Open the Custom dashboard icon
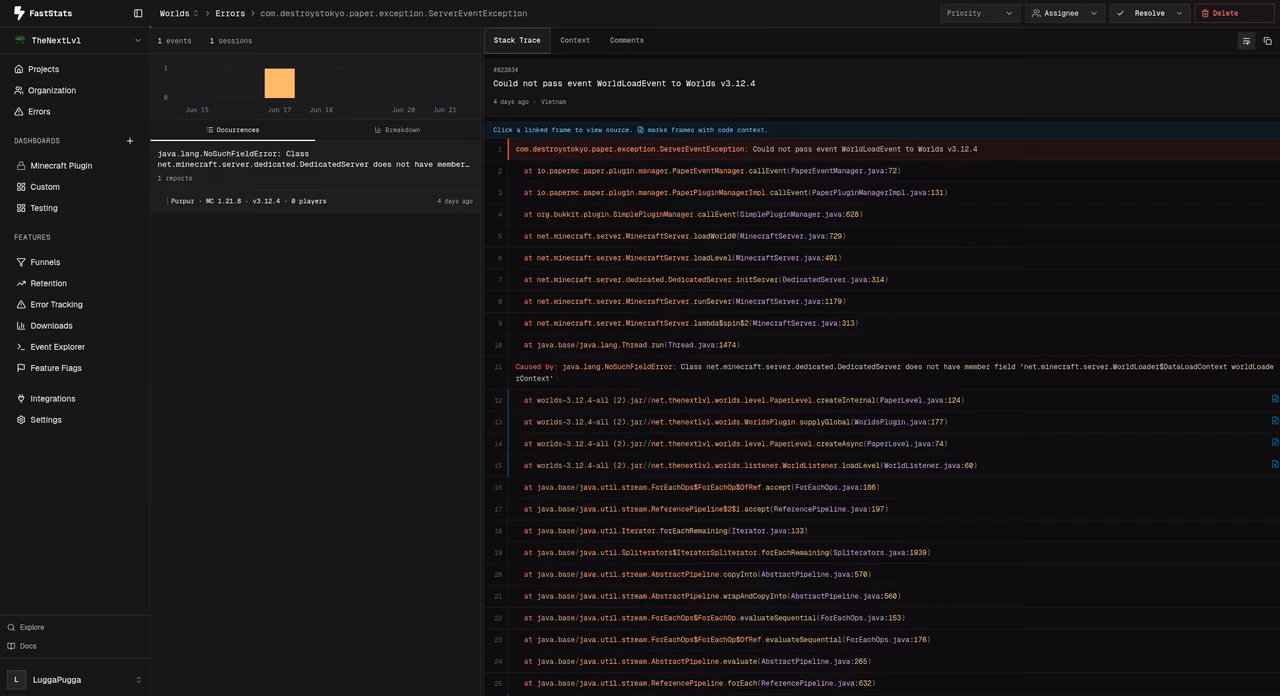 pyautogui.click(x=21, y=187)
